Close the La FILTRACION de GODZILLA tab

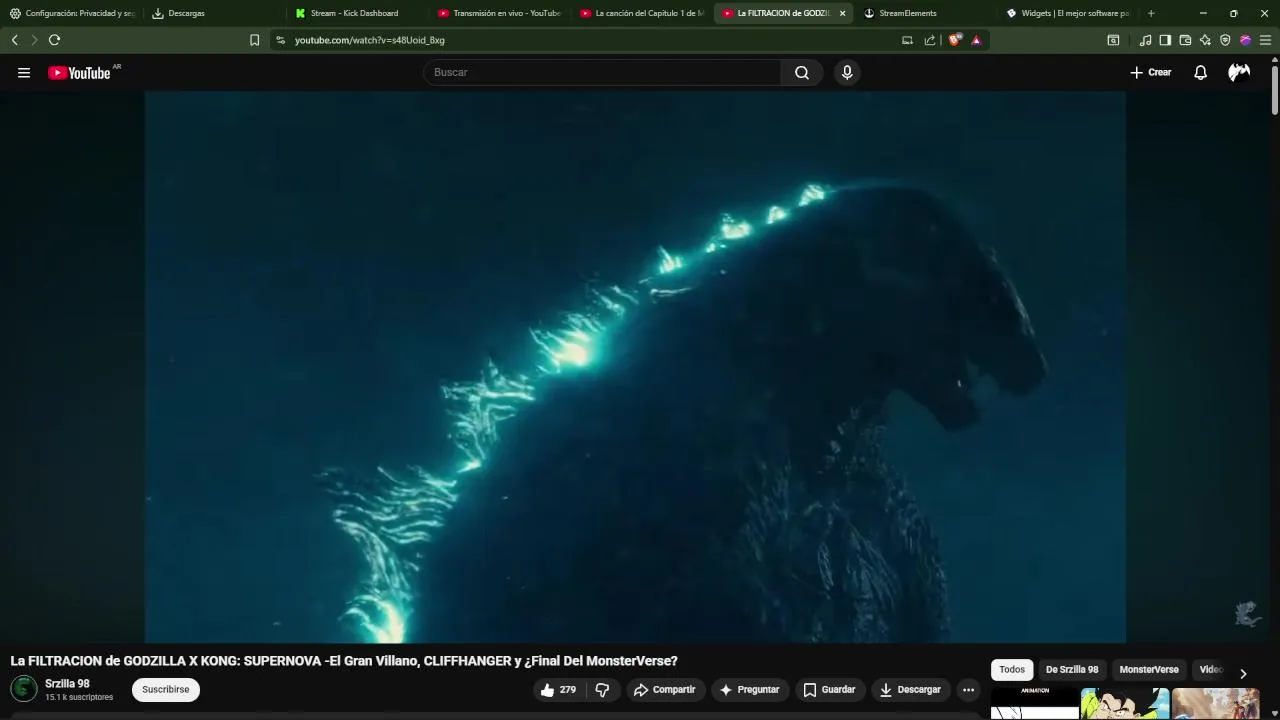coord(842,13)
